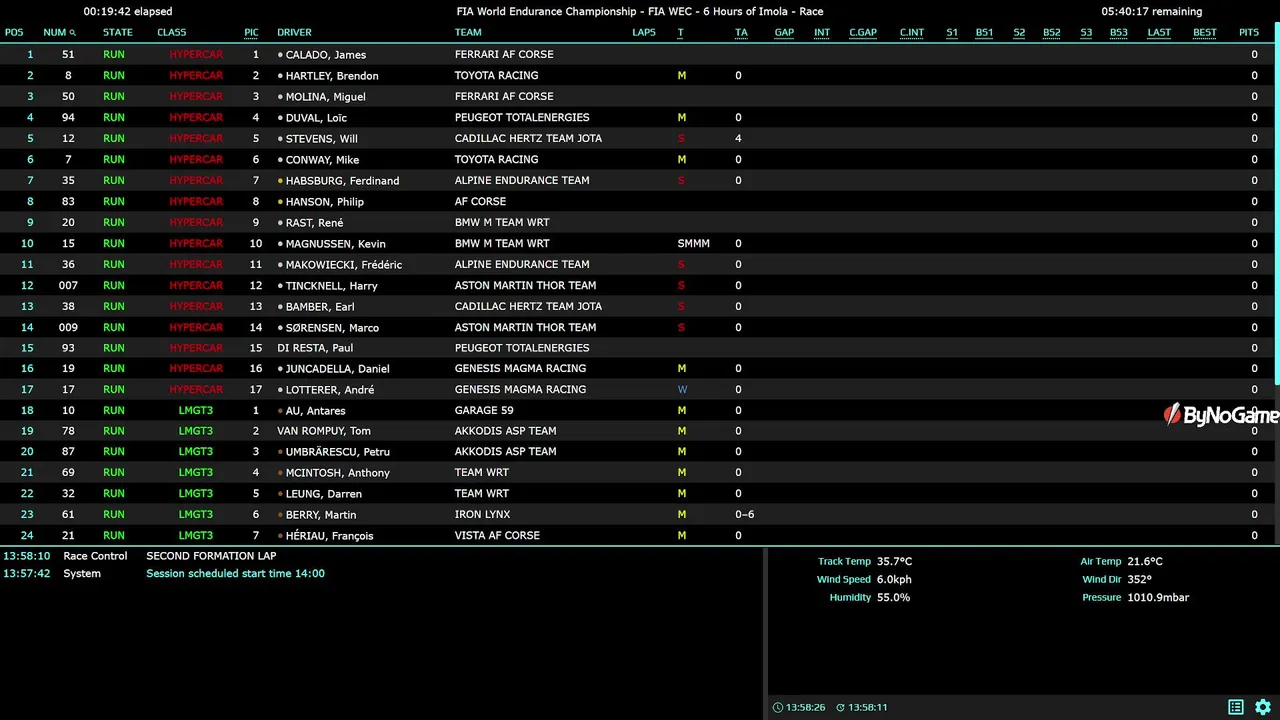Click the S3 column header
This screenshot has height=720, width=1280.
pos(1086,33)
